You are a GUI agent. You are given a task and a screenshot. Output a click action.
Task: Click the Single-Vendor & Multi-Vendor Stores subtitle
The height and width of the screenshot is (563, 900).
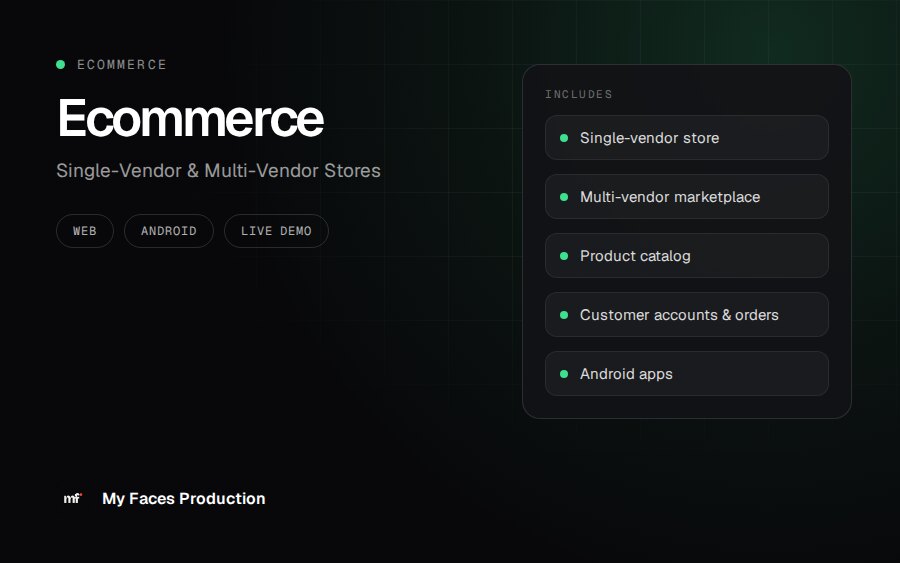point(218,170)
